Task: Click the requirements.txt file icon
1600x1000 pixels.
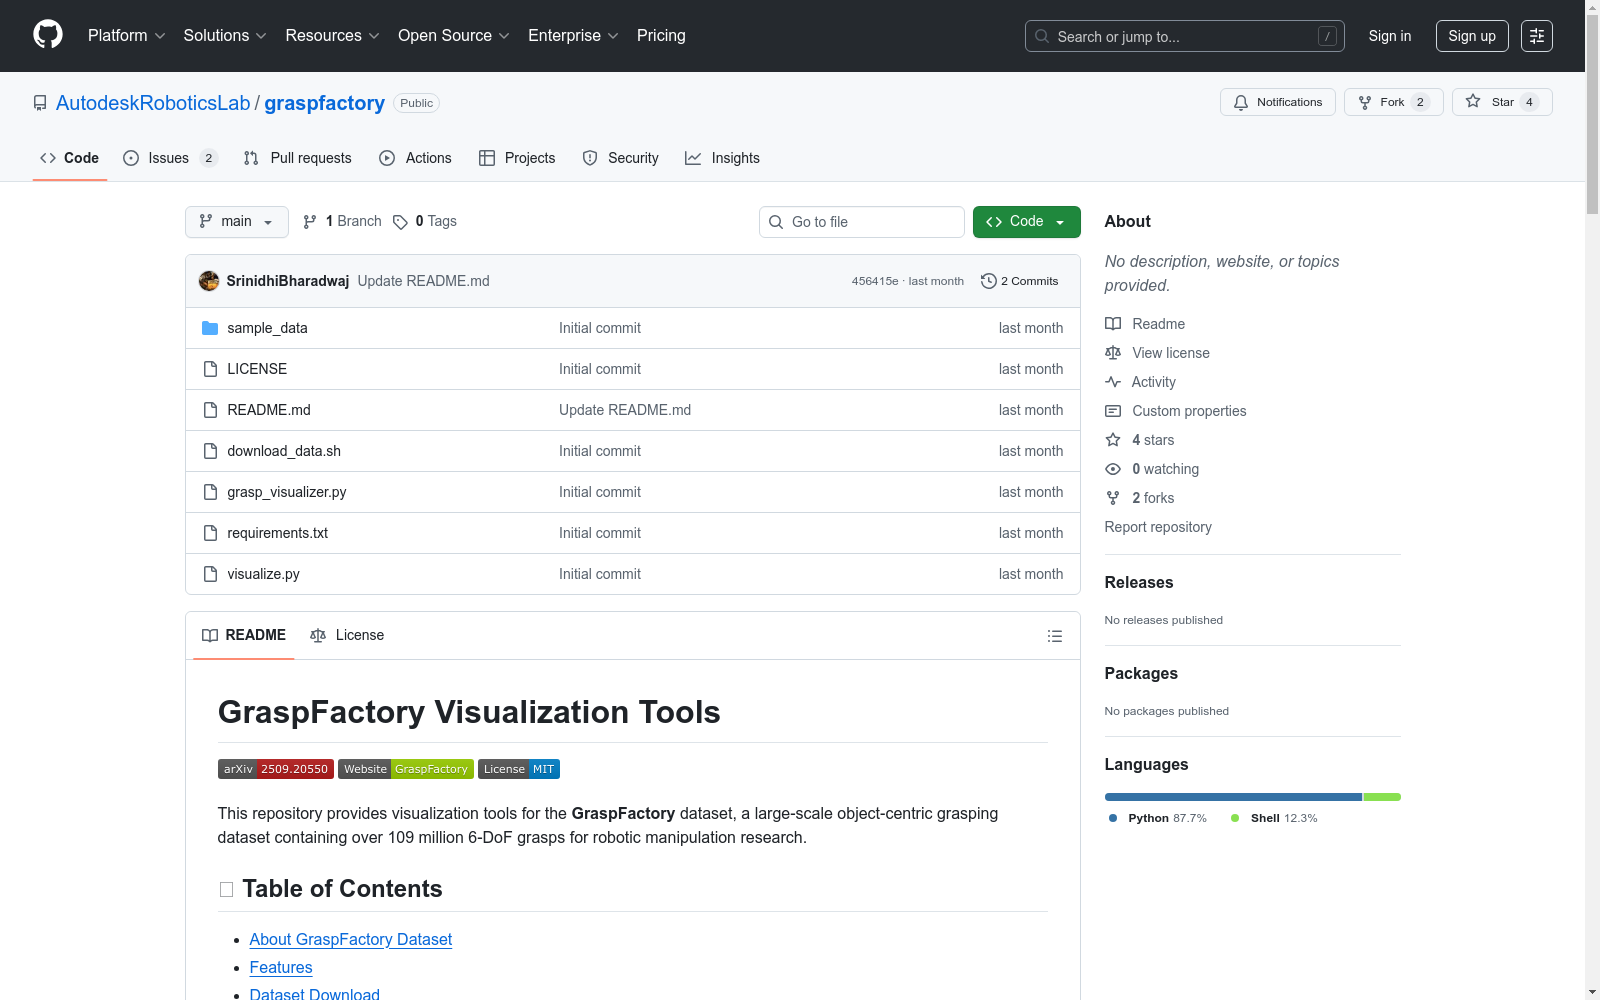Action: 210,533
